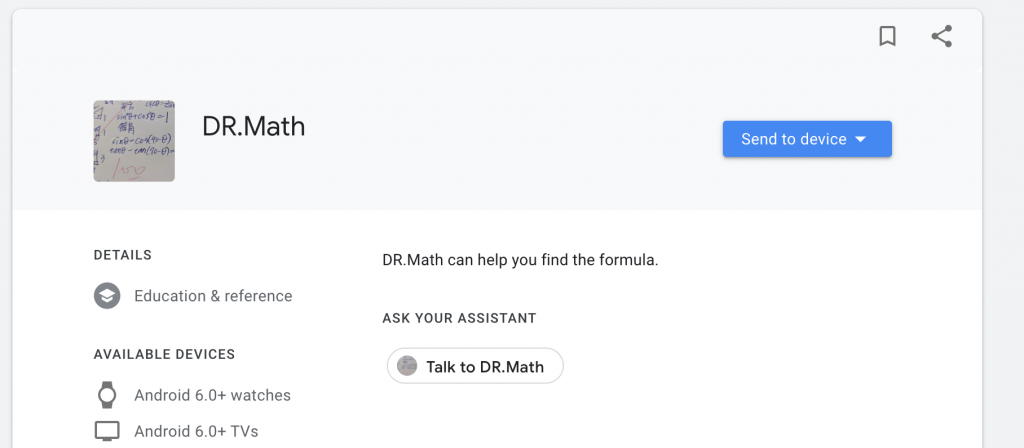This screenshot has height=448, width=1024.
Task: Click 'Talk to' text in the assistant chip
Action: (x=450, y=366)
